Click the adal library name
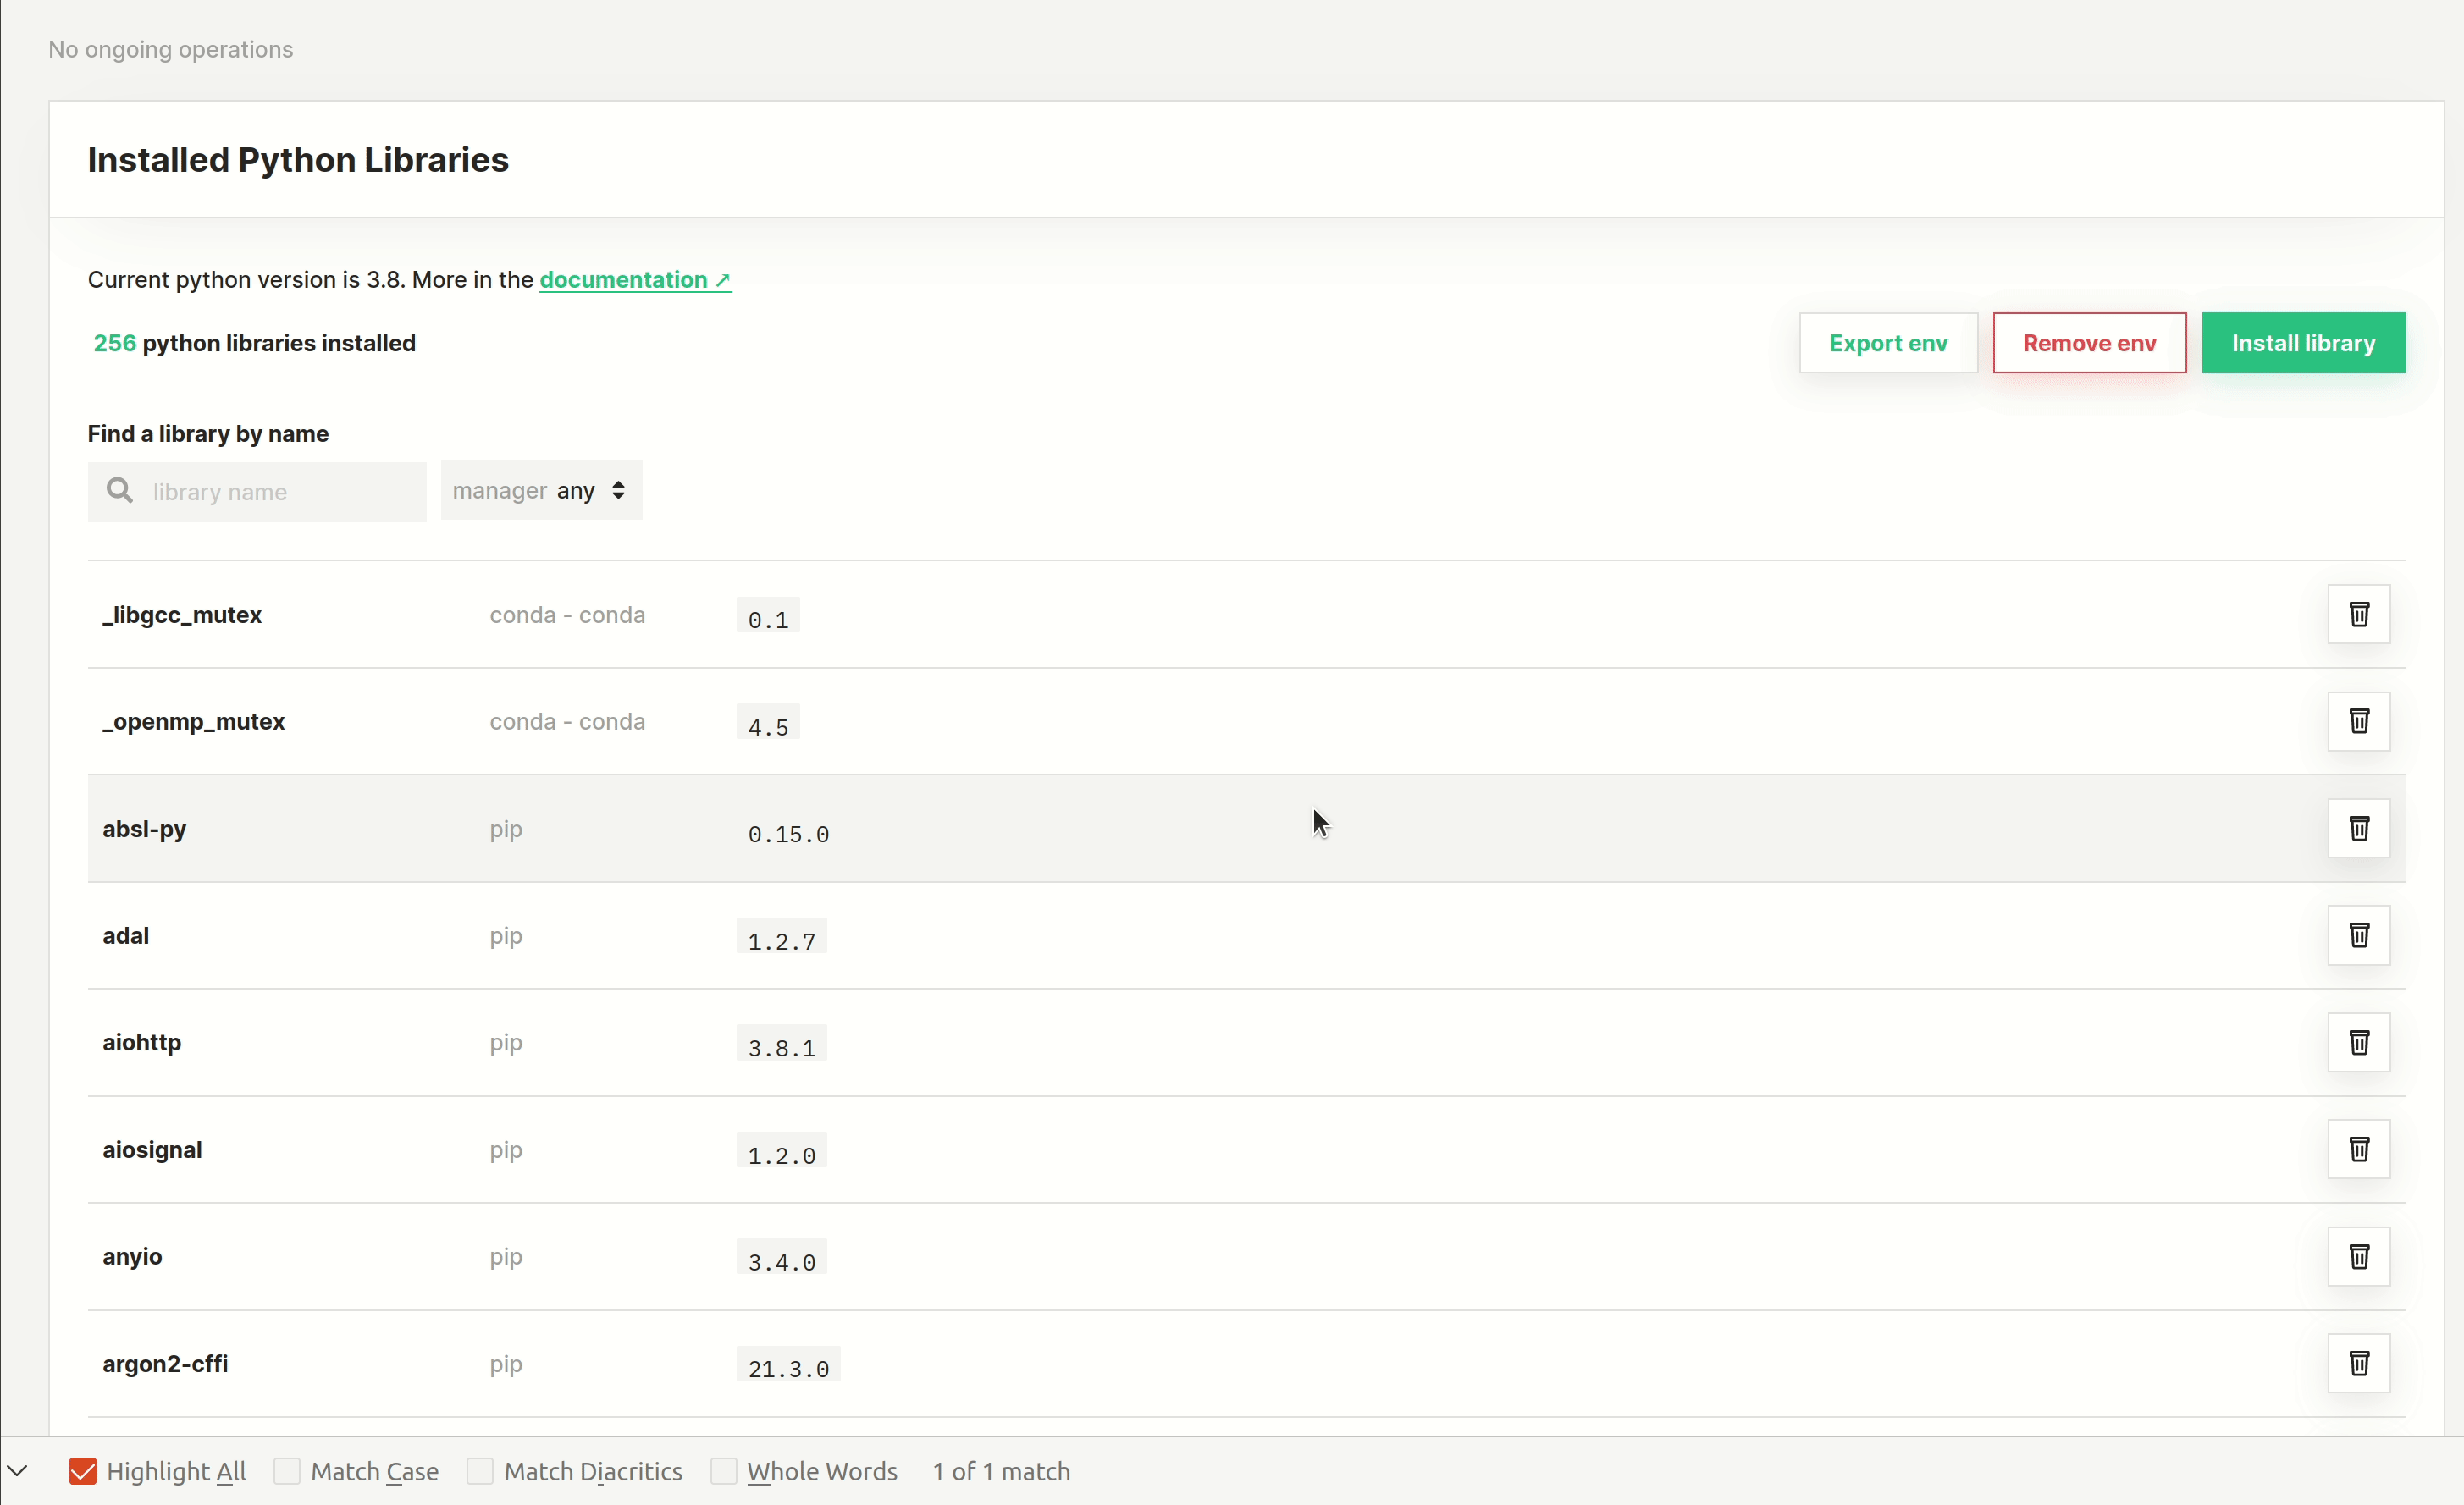 [x=126, y=936]
